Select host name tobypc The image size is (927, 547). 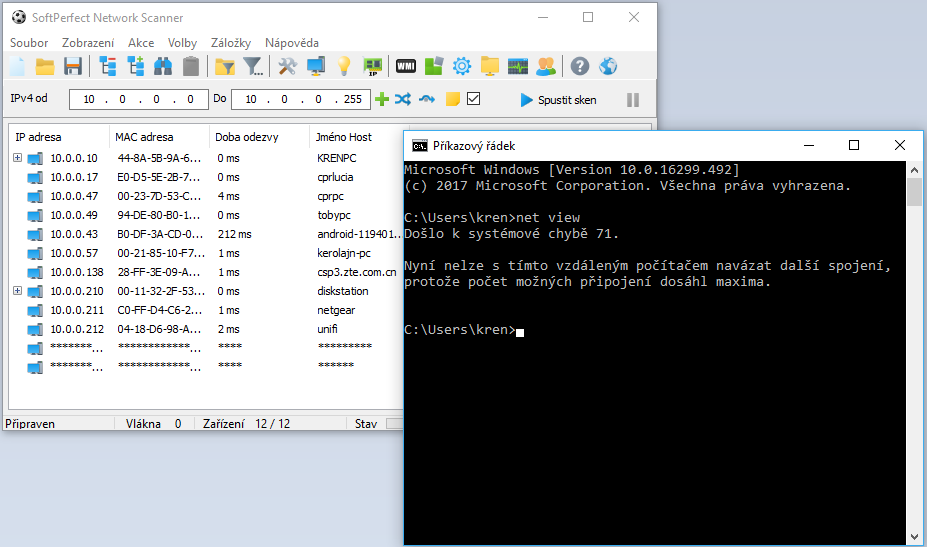(334, 215)
